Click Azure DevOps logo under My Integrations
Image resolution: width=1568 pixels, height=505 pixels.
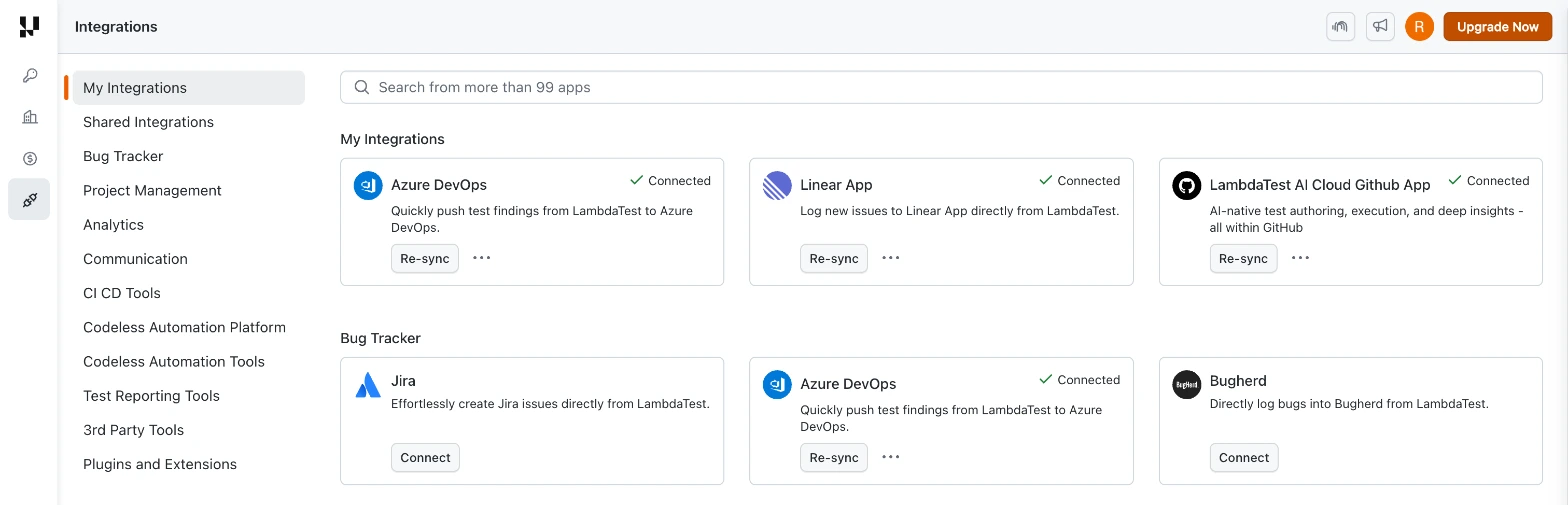click(x=368, y=186)
